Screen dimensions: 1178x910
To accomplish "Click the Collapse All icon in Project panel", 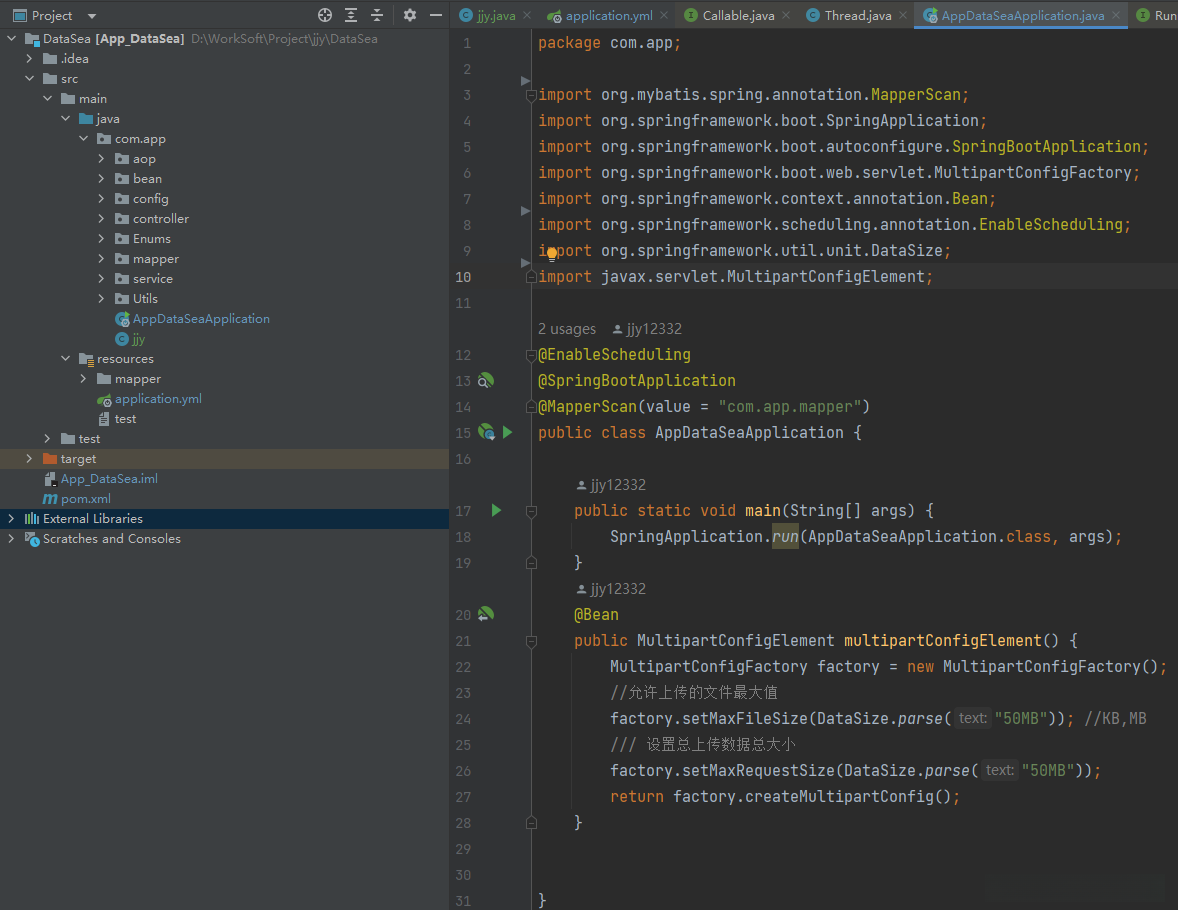I will coord(377,15).
